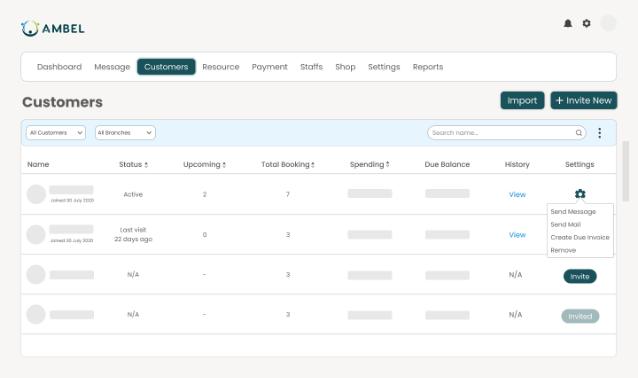Open View history for last-visit customer

click(517, 235)
